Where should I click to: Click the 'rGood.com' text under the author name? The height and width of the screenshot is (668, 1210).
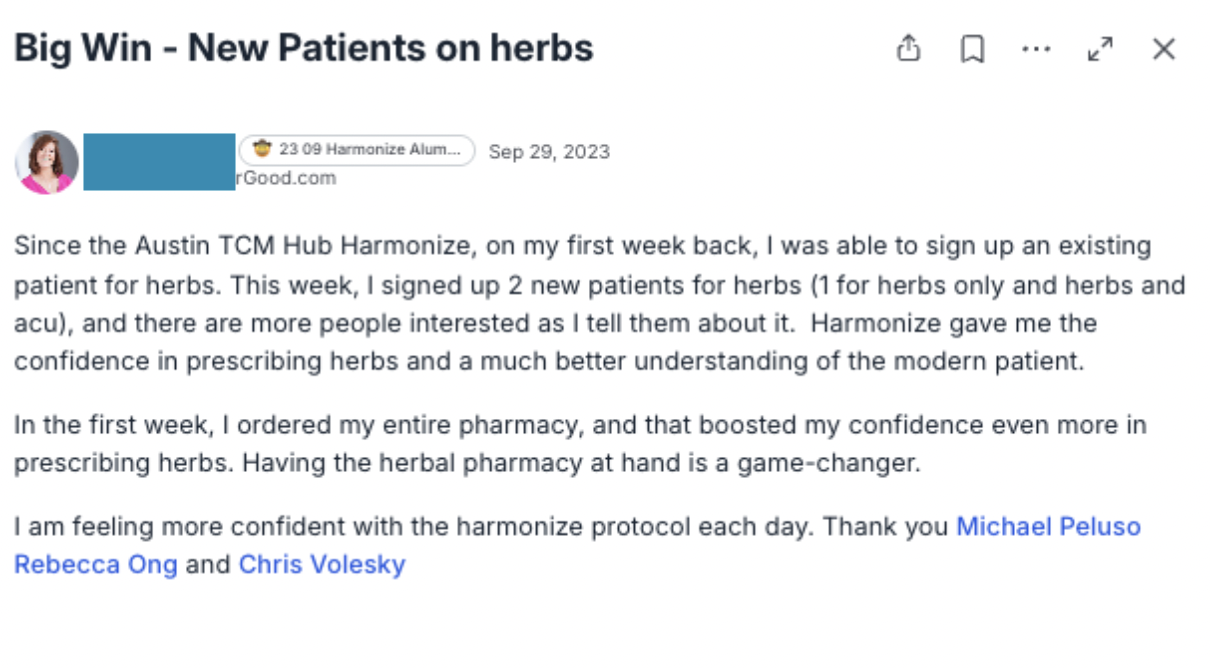(286, 178)
